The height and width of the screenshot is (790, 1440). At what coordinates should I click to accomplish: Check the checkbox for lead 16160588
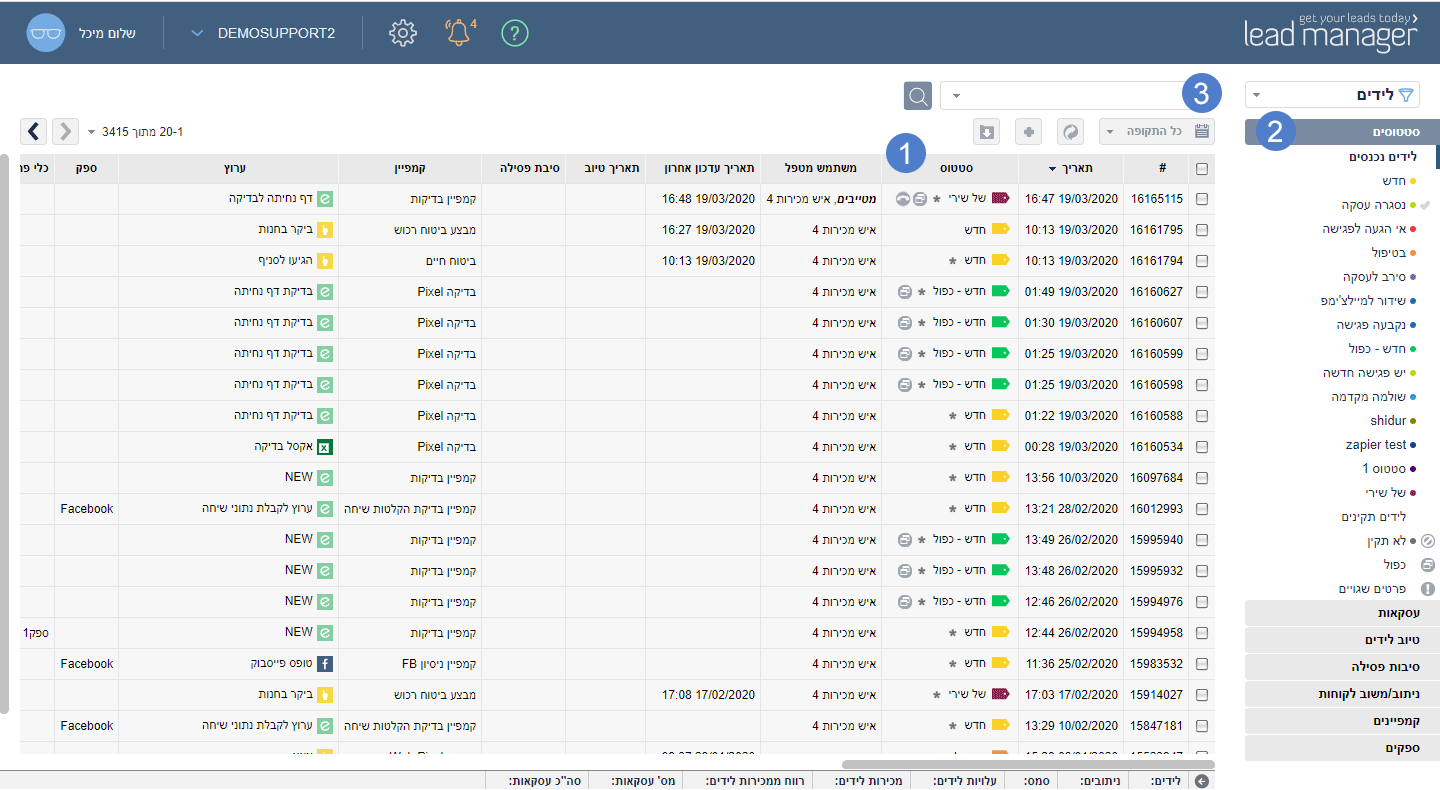click(x=1202, y=416)
